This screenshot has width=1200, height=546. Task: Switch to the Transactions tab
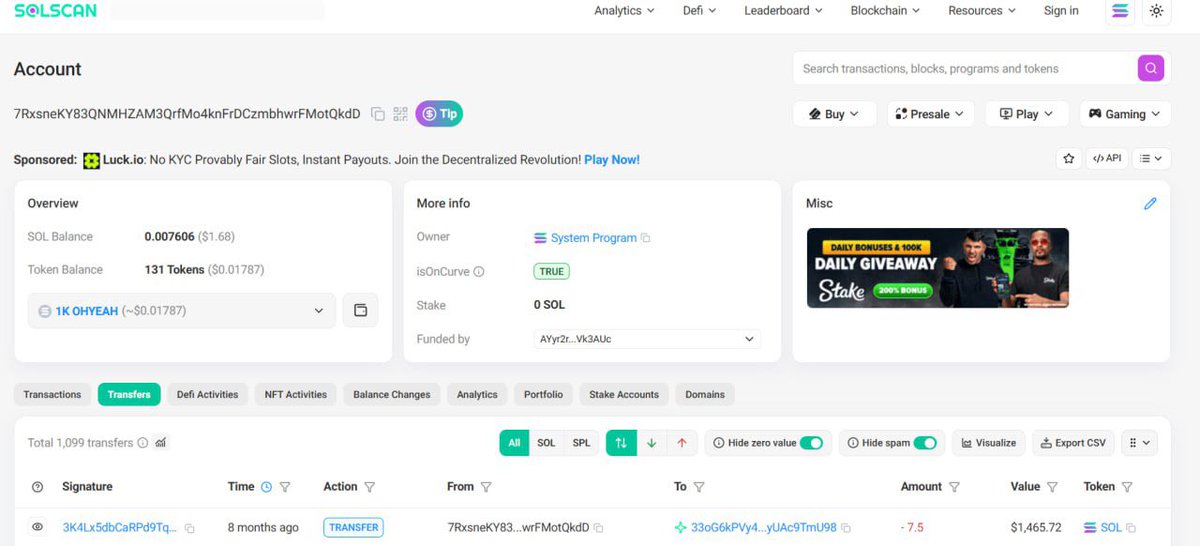(x=52, y=394)
